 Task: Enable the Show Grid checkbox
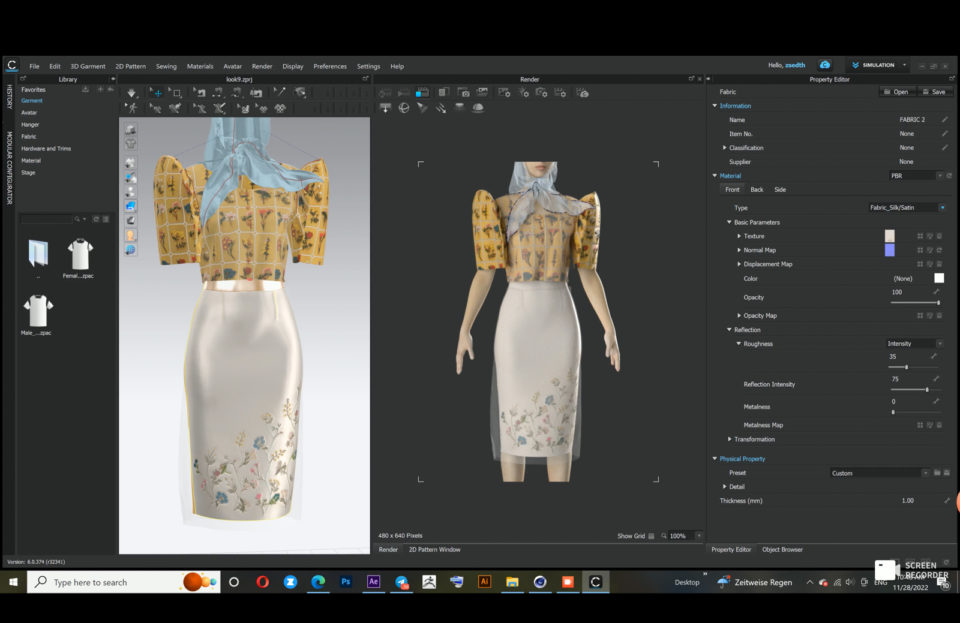click(651, 536)
